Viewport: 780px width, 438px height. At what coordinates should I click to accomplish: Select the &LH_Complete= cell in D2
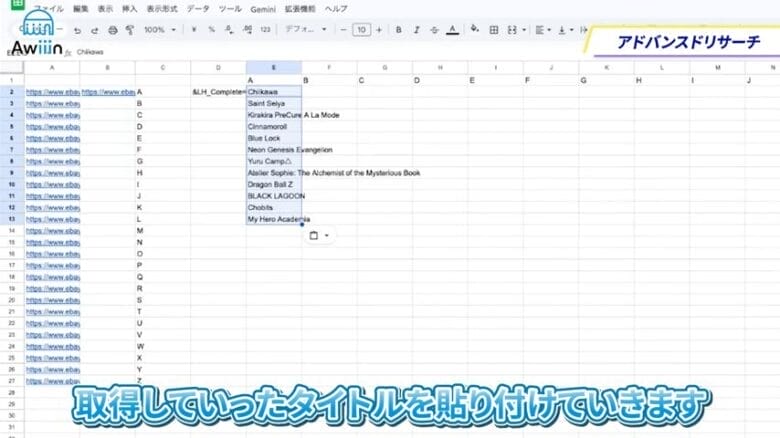click(x=218, y=92)
